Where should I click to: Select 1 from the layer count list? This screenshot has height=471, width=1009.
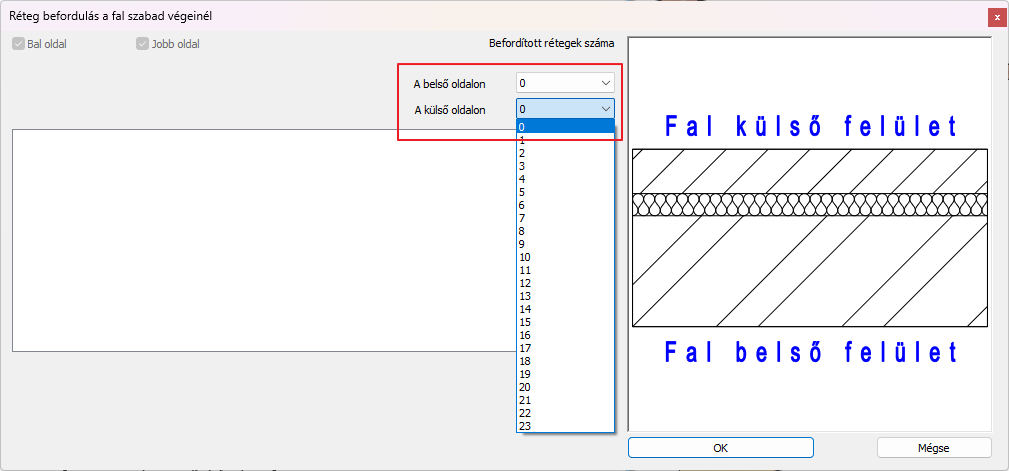click(564, 140)
